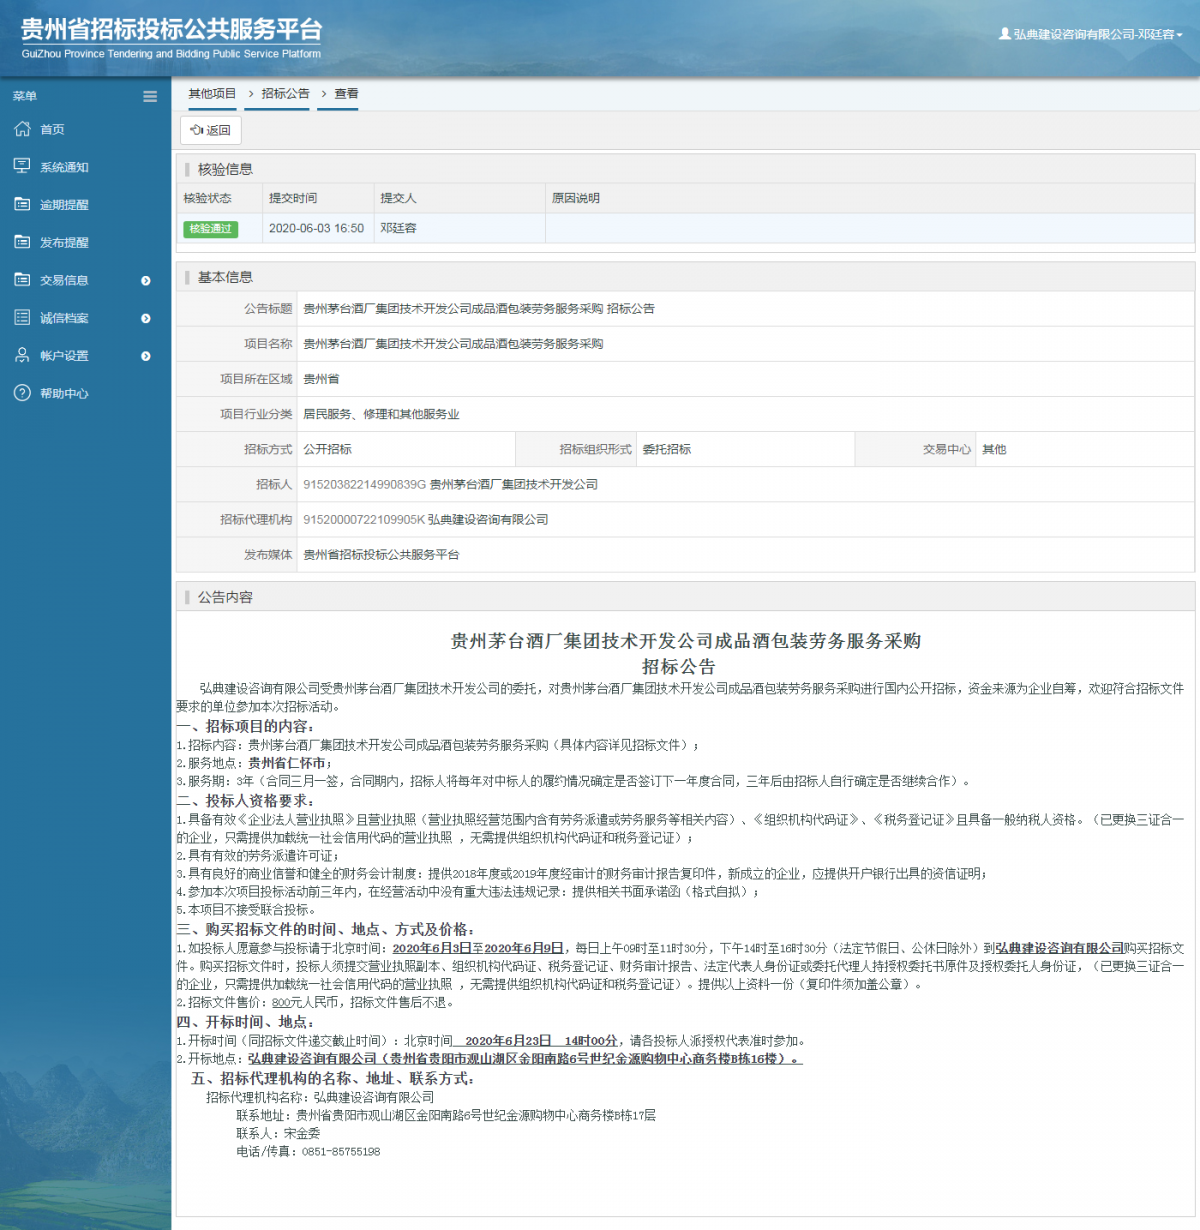Screen dimensions: 1200x1230
Task: Toggle the hamburger menu icon beside 菜单
Action: click(x=150, y=97)
